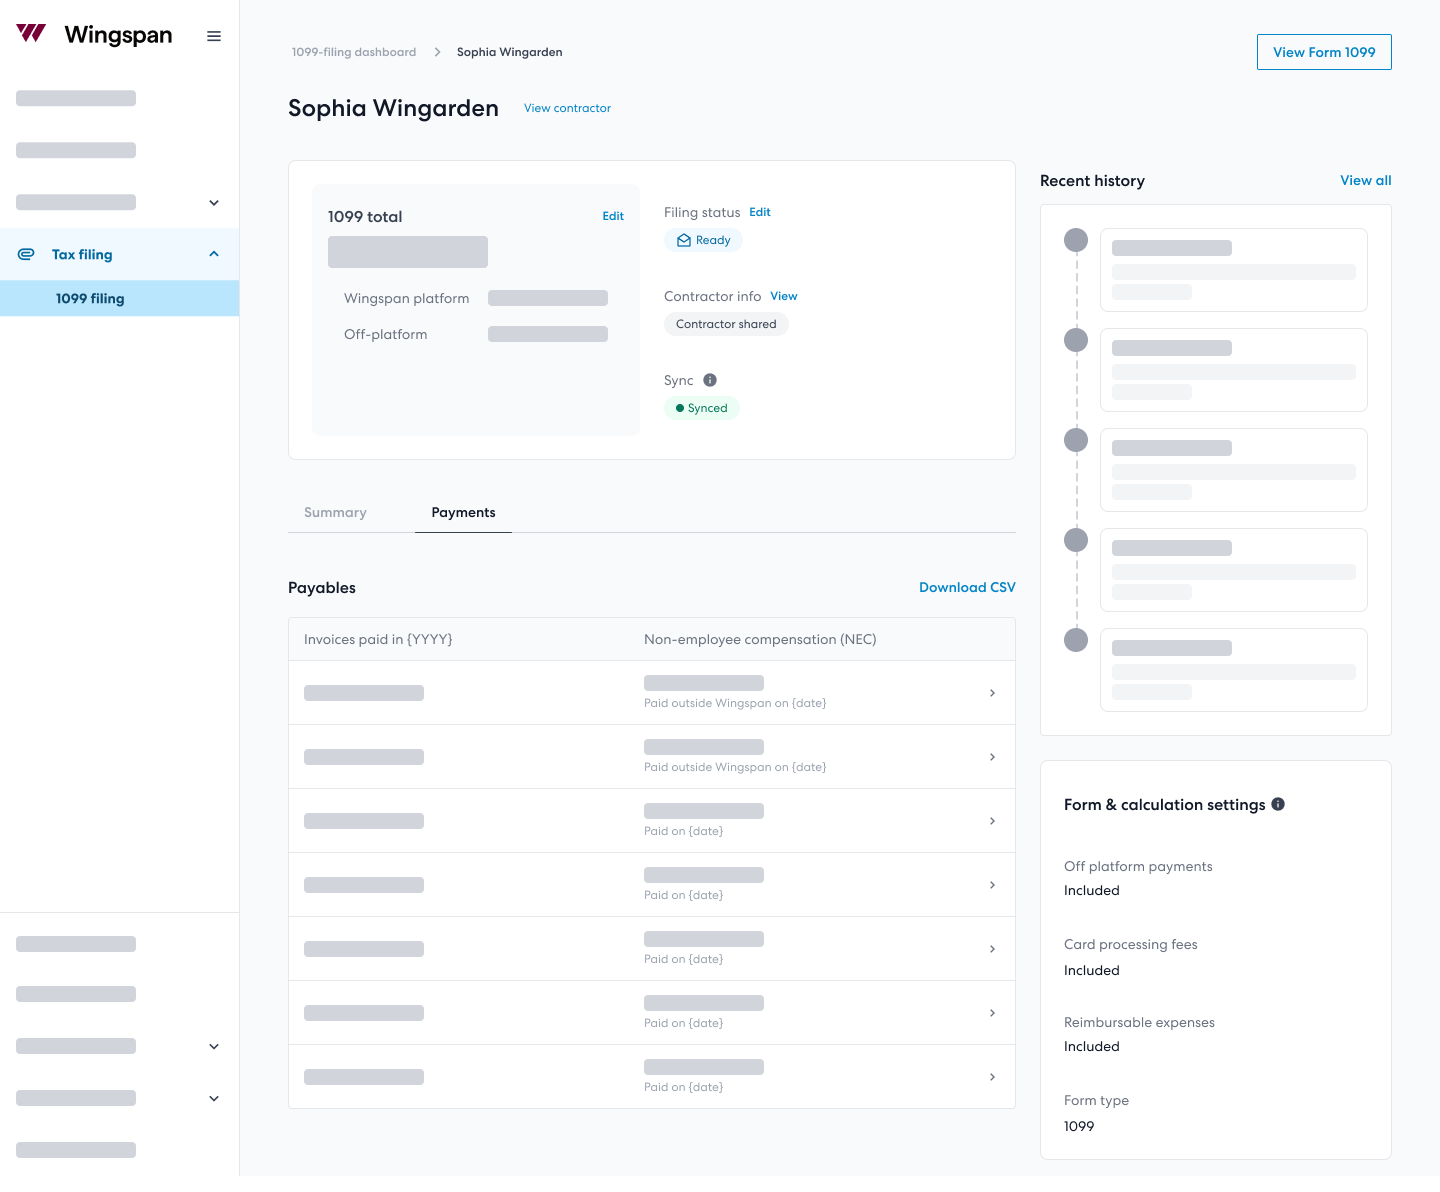Click Invoices paid in {YYYY} column header
The width and height of the screenshot is (1440, 1192).
[378, 639]
